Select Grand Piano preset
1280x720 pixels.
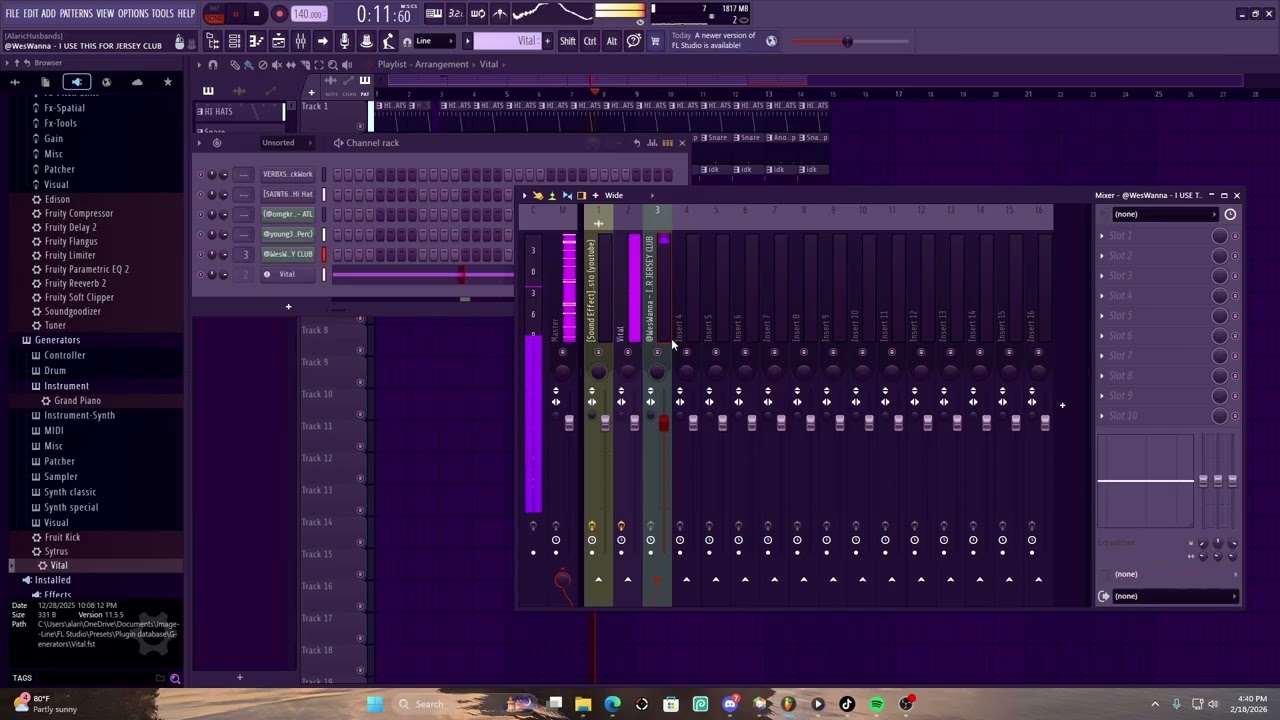click(x=77, y=400)
